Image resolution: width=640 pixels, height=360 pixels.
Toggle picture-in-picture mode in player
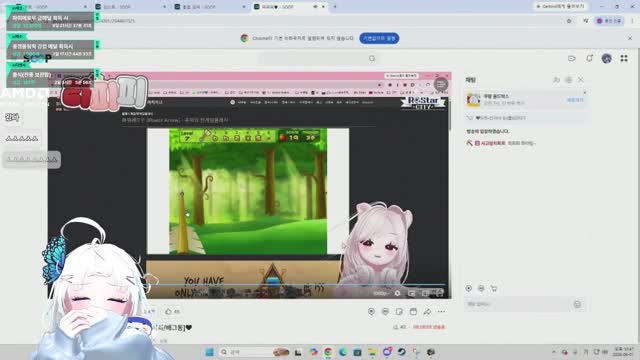point(411,293)
